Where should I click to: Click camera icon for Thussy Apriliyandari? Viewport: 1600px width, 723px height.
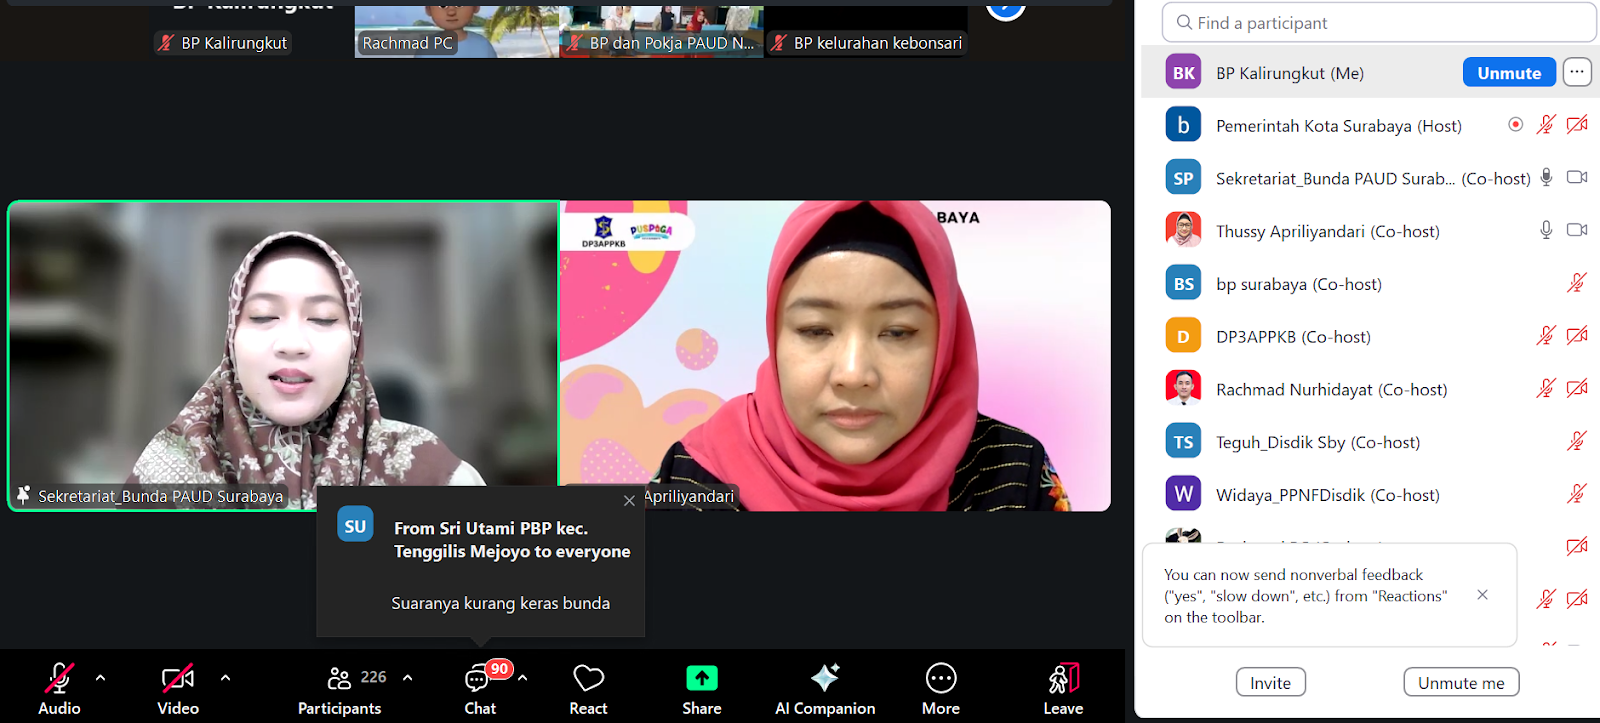pyautogui.click(x=1577, y=230)
